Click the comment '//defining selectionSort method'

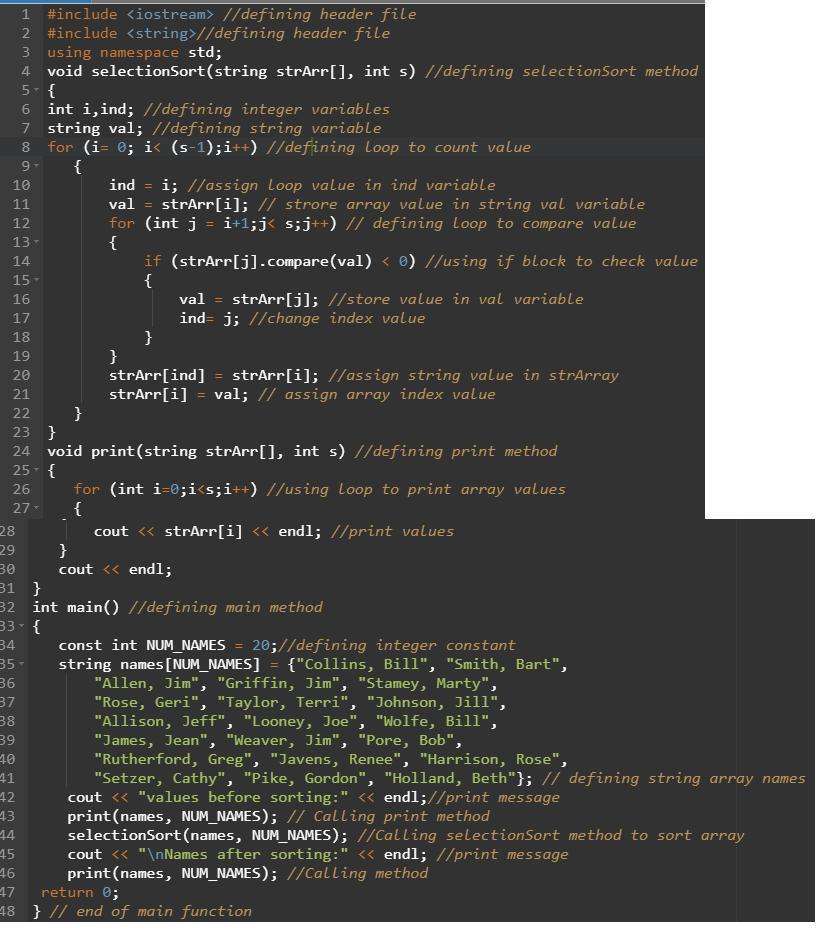[x=562, y=71]
